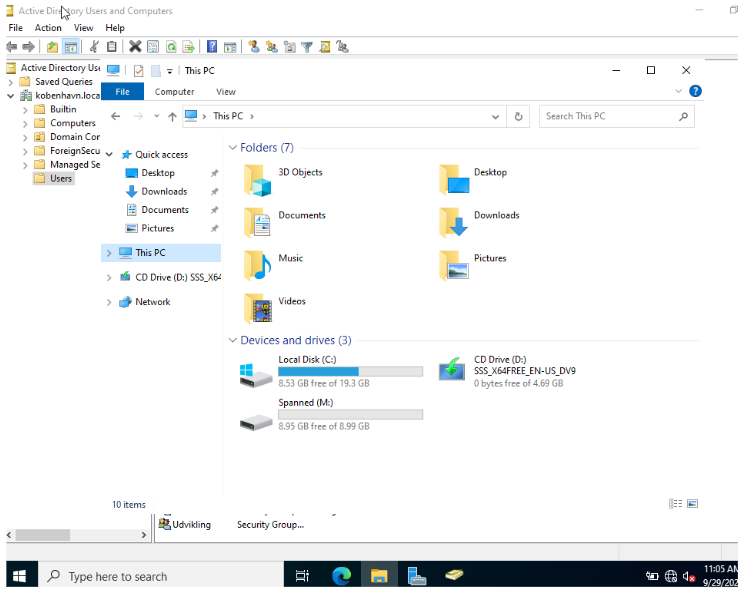
Task: Select CD Drive (D:) in Devices and drives
Action: (x=507, y=372)
